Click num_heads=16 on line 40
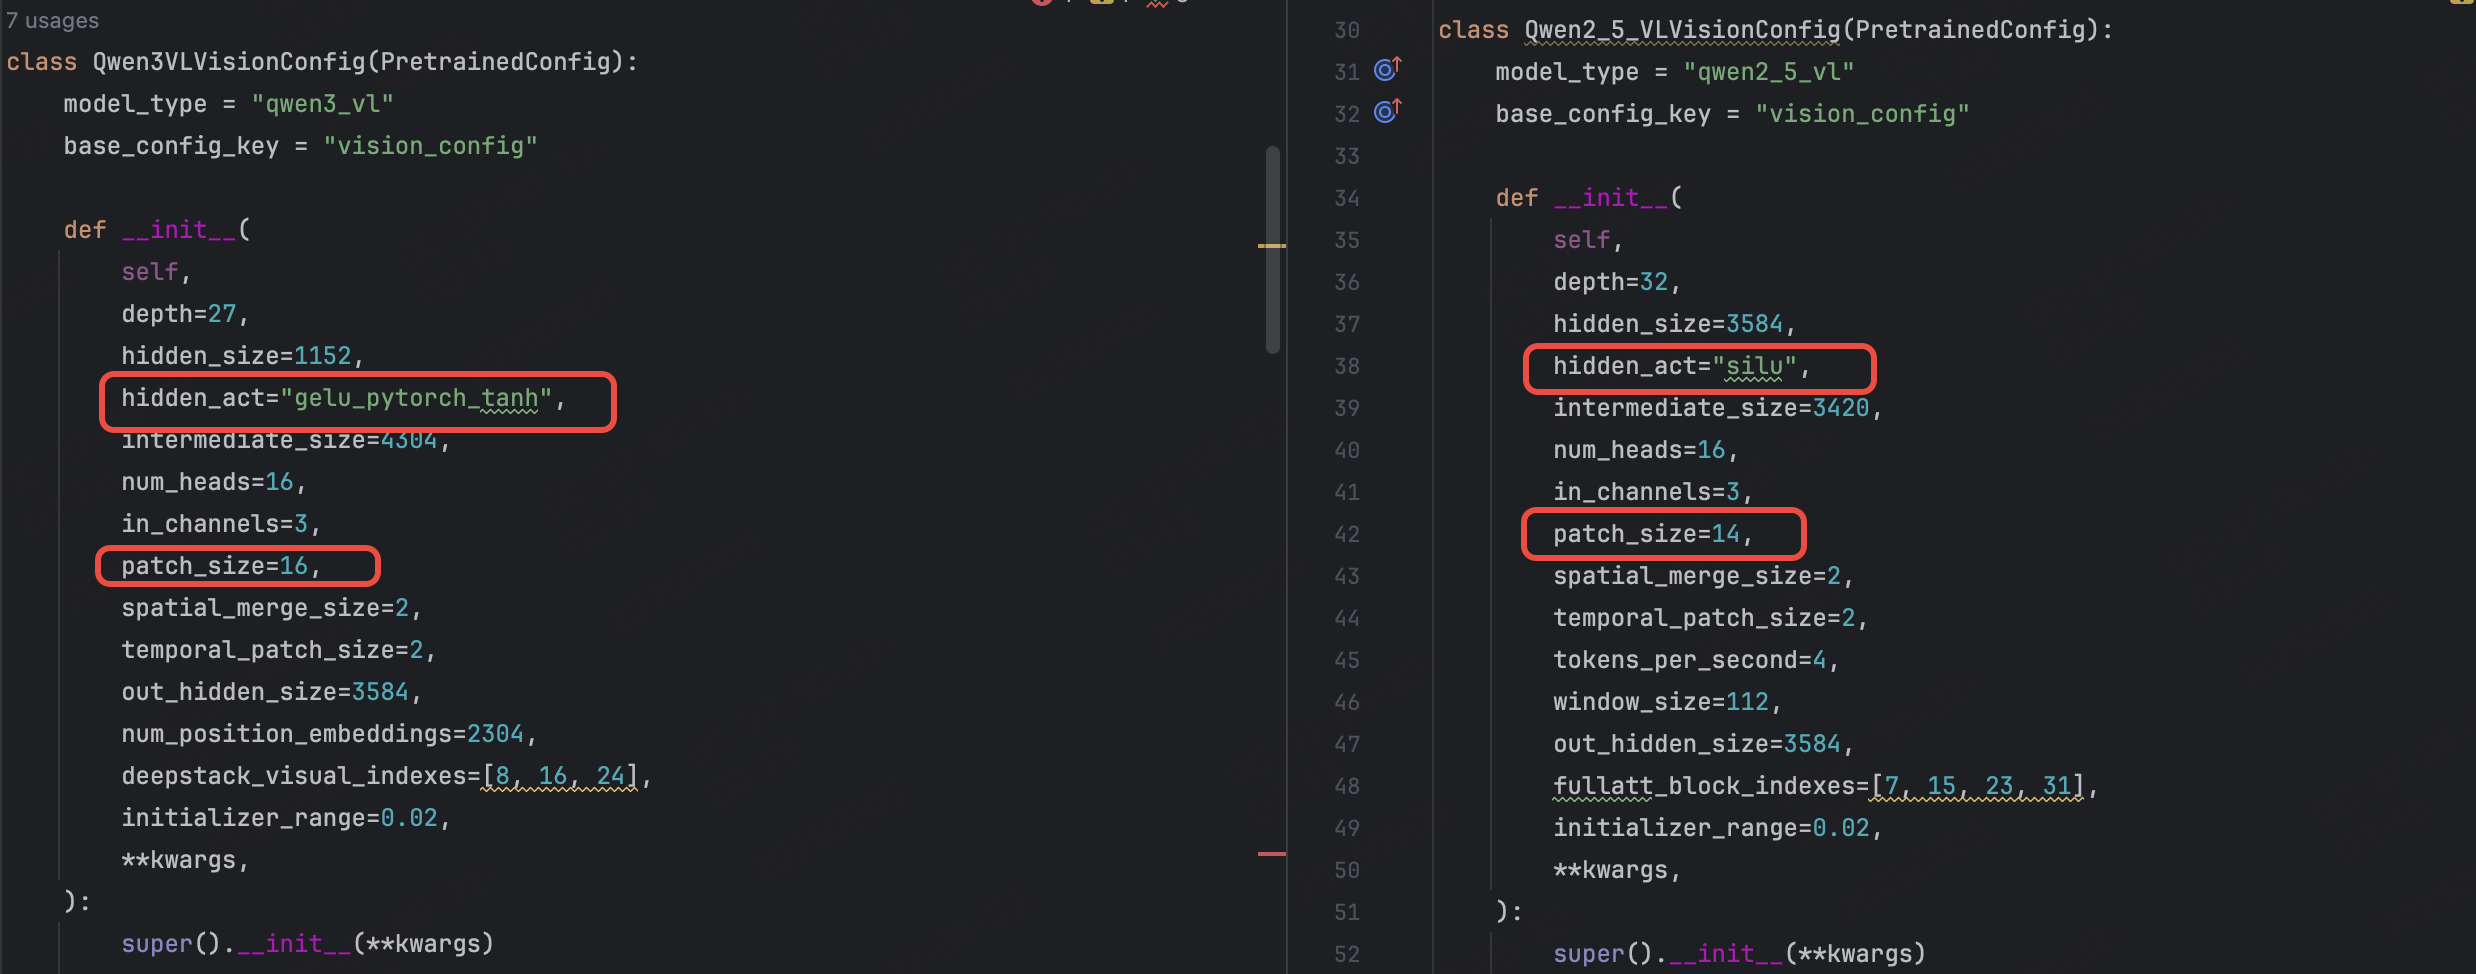The image size is (2476, 974). pos(1639,450)
